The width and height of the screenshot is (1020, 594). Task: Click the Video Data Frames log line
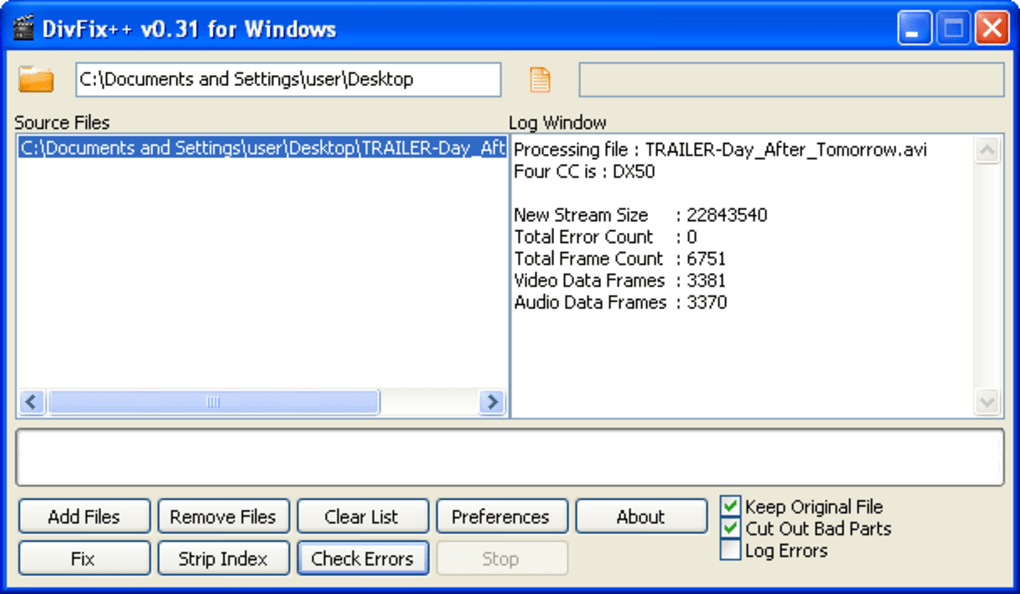(x=620, y=280)
